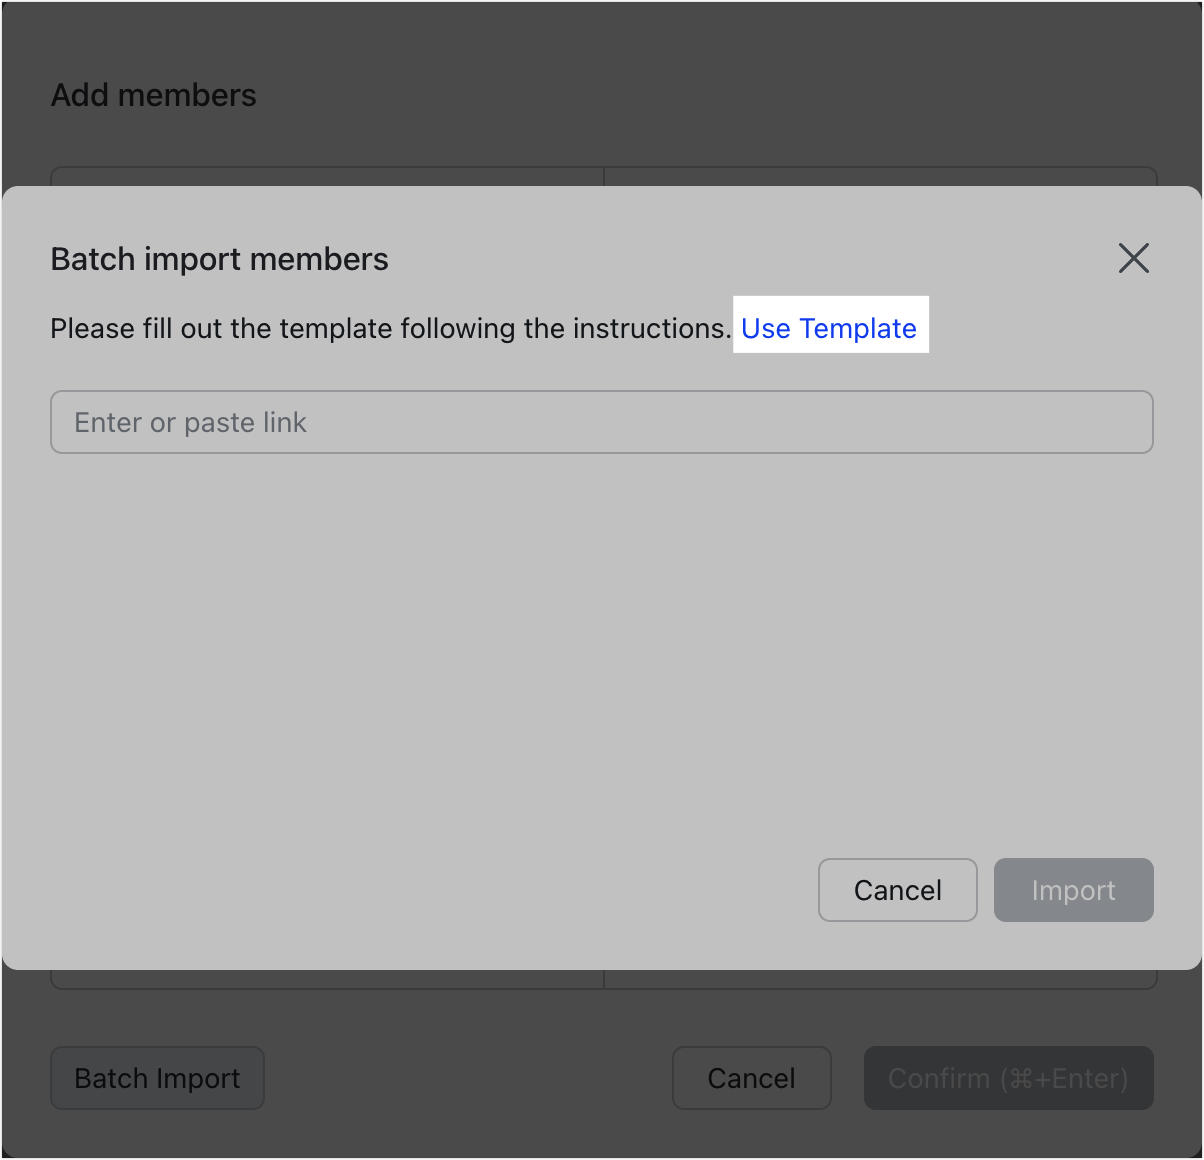Click Confirm with the ⌘+Enter label
The height and width of the screenshot is (1160, 1204).
click(1008, 1078)
